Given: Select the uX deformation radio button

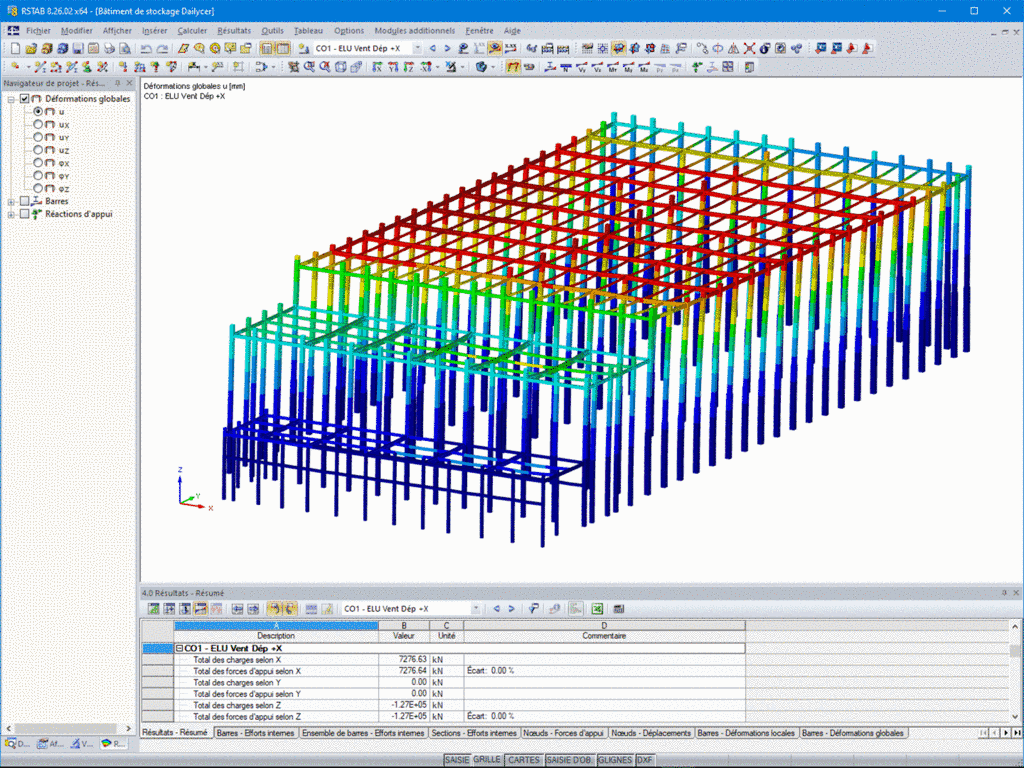Looking at the screenshot, I should point(38,124).
